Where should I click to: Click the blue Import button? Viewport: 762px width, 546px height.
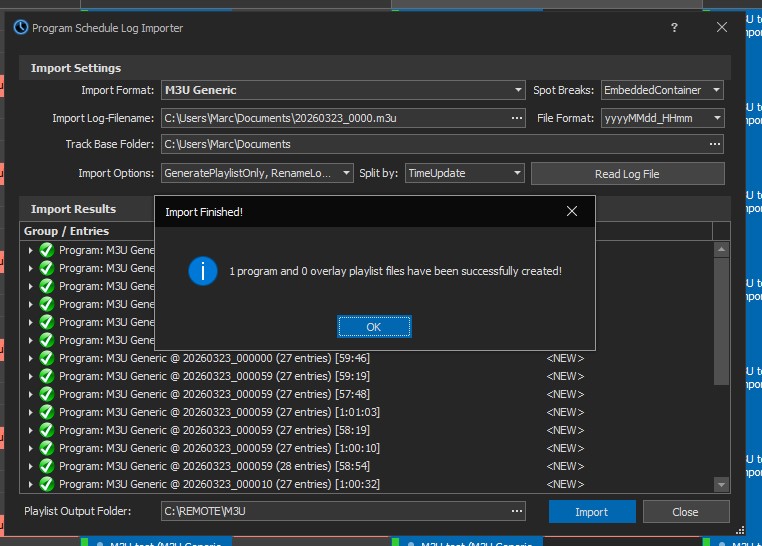point(591,512)
